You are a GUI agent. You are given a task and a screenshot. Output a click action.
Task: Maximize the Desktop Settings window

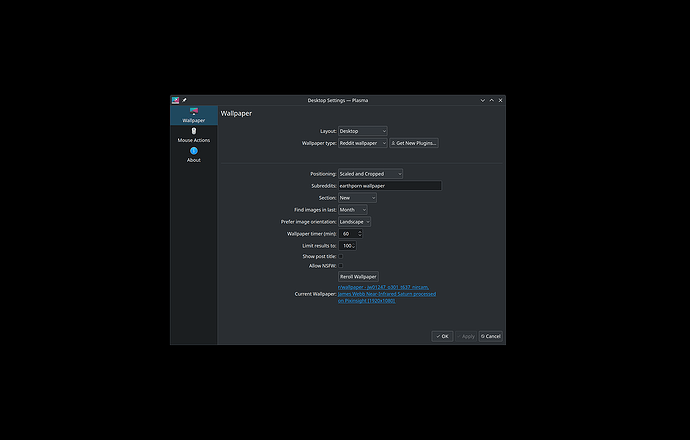[x=492, y=100]
